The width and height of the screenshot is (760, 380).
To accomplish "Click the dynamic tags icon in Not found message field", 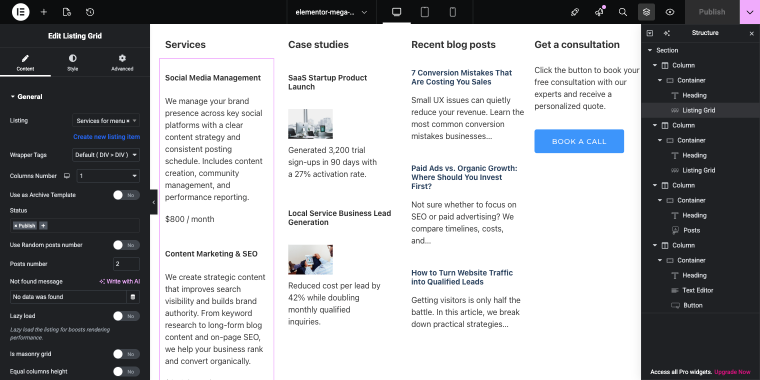I will pyautogui.click(x=133, y=297).
